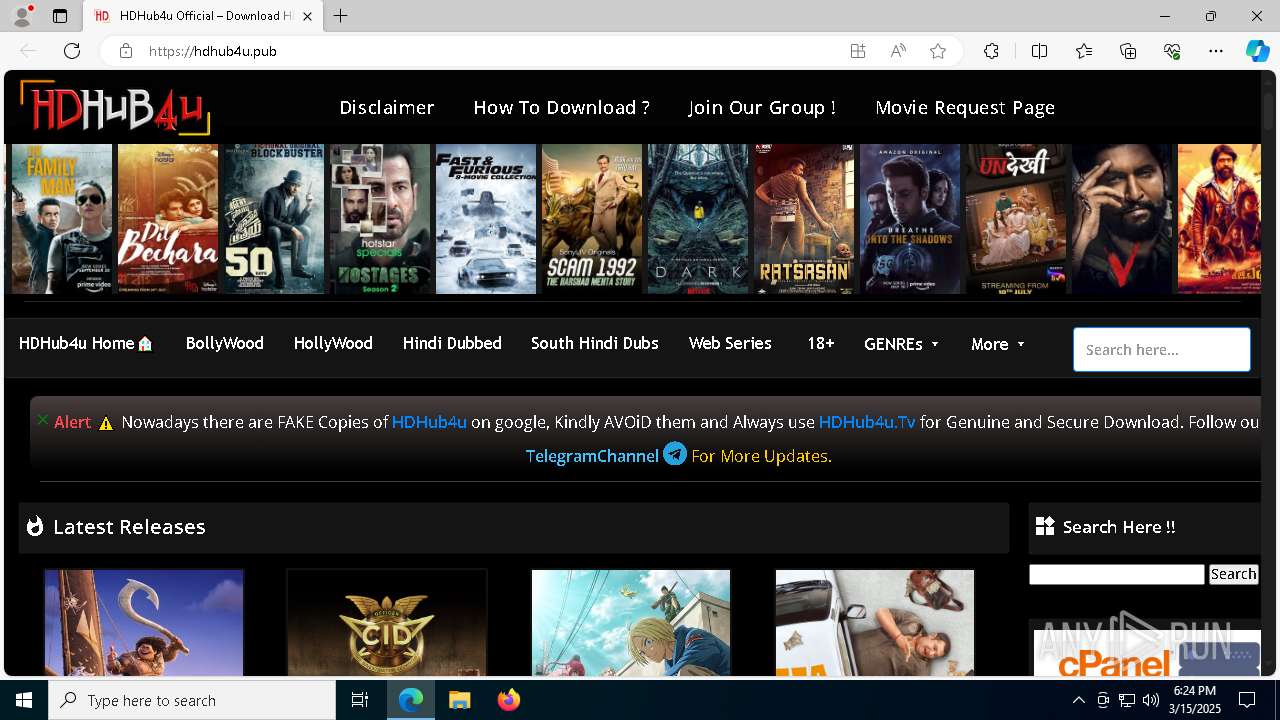Viewport: 1280px width, 720px height.
Task: Expand the More dropdown menu
Action: [998, 344]
